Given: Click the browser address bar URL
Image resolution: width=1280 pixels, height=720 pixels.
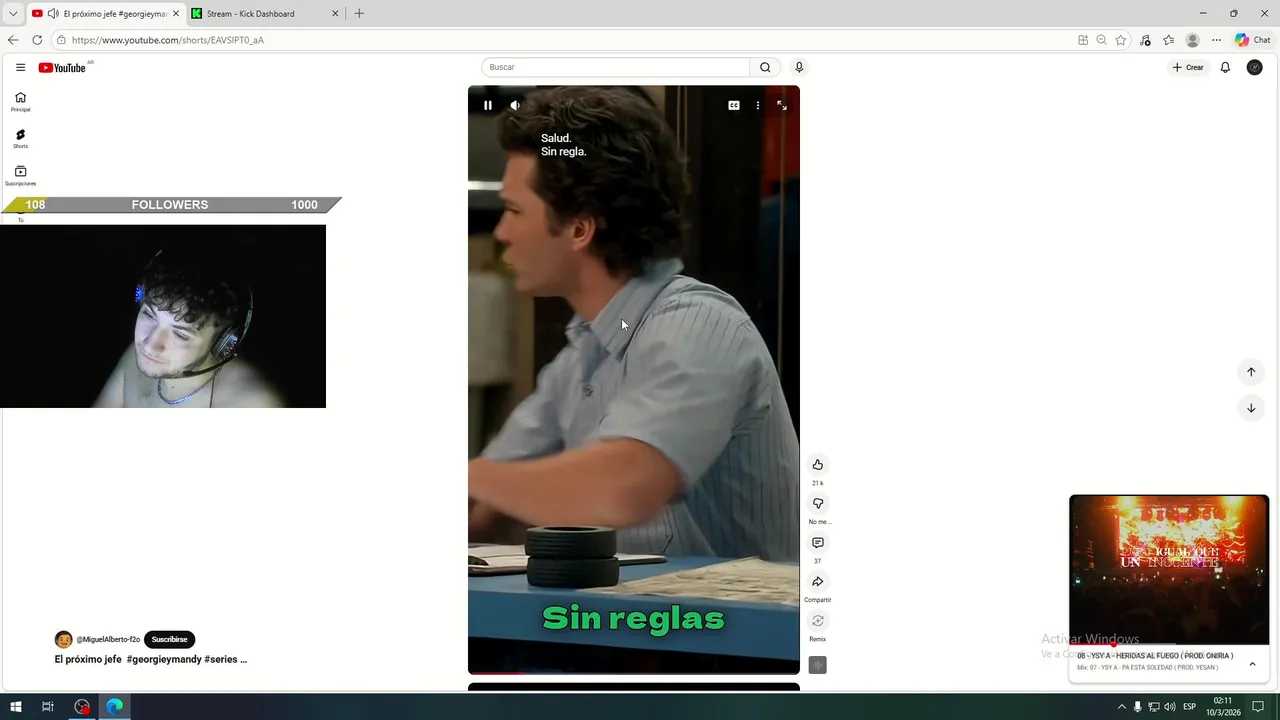Looking at the screenshot, I should click(x=168, y=40).
